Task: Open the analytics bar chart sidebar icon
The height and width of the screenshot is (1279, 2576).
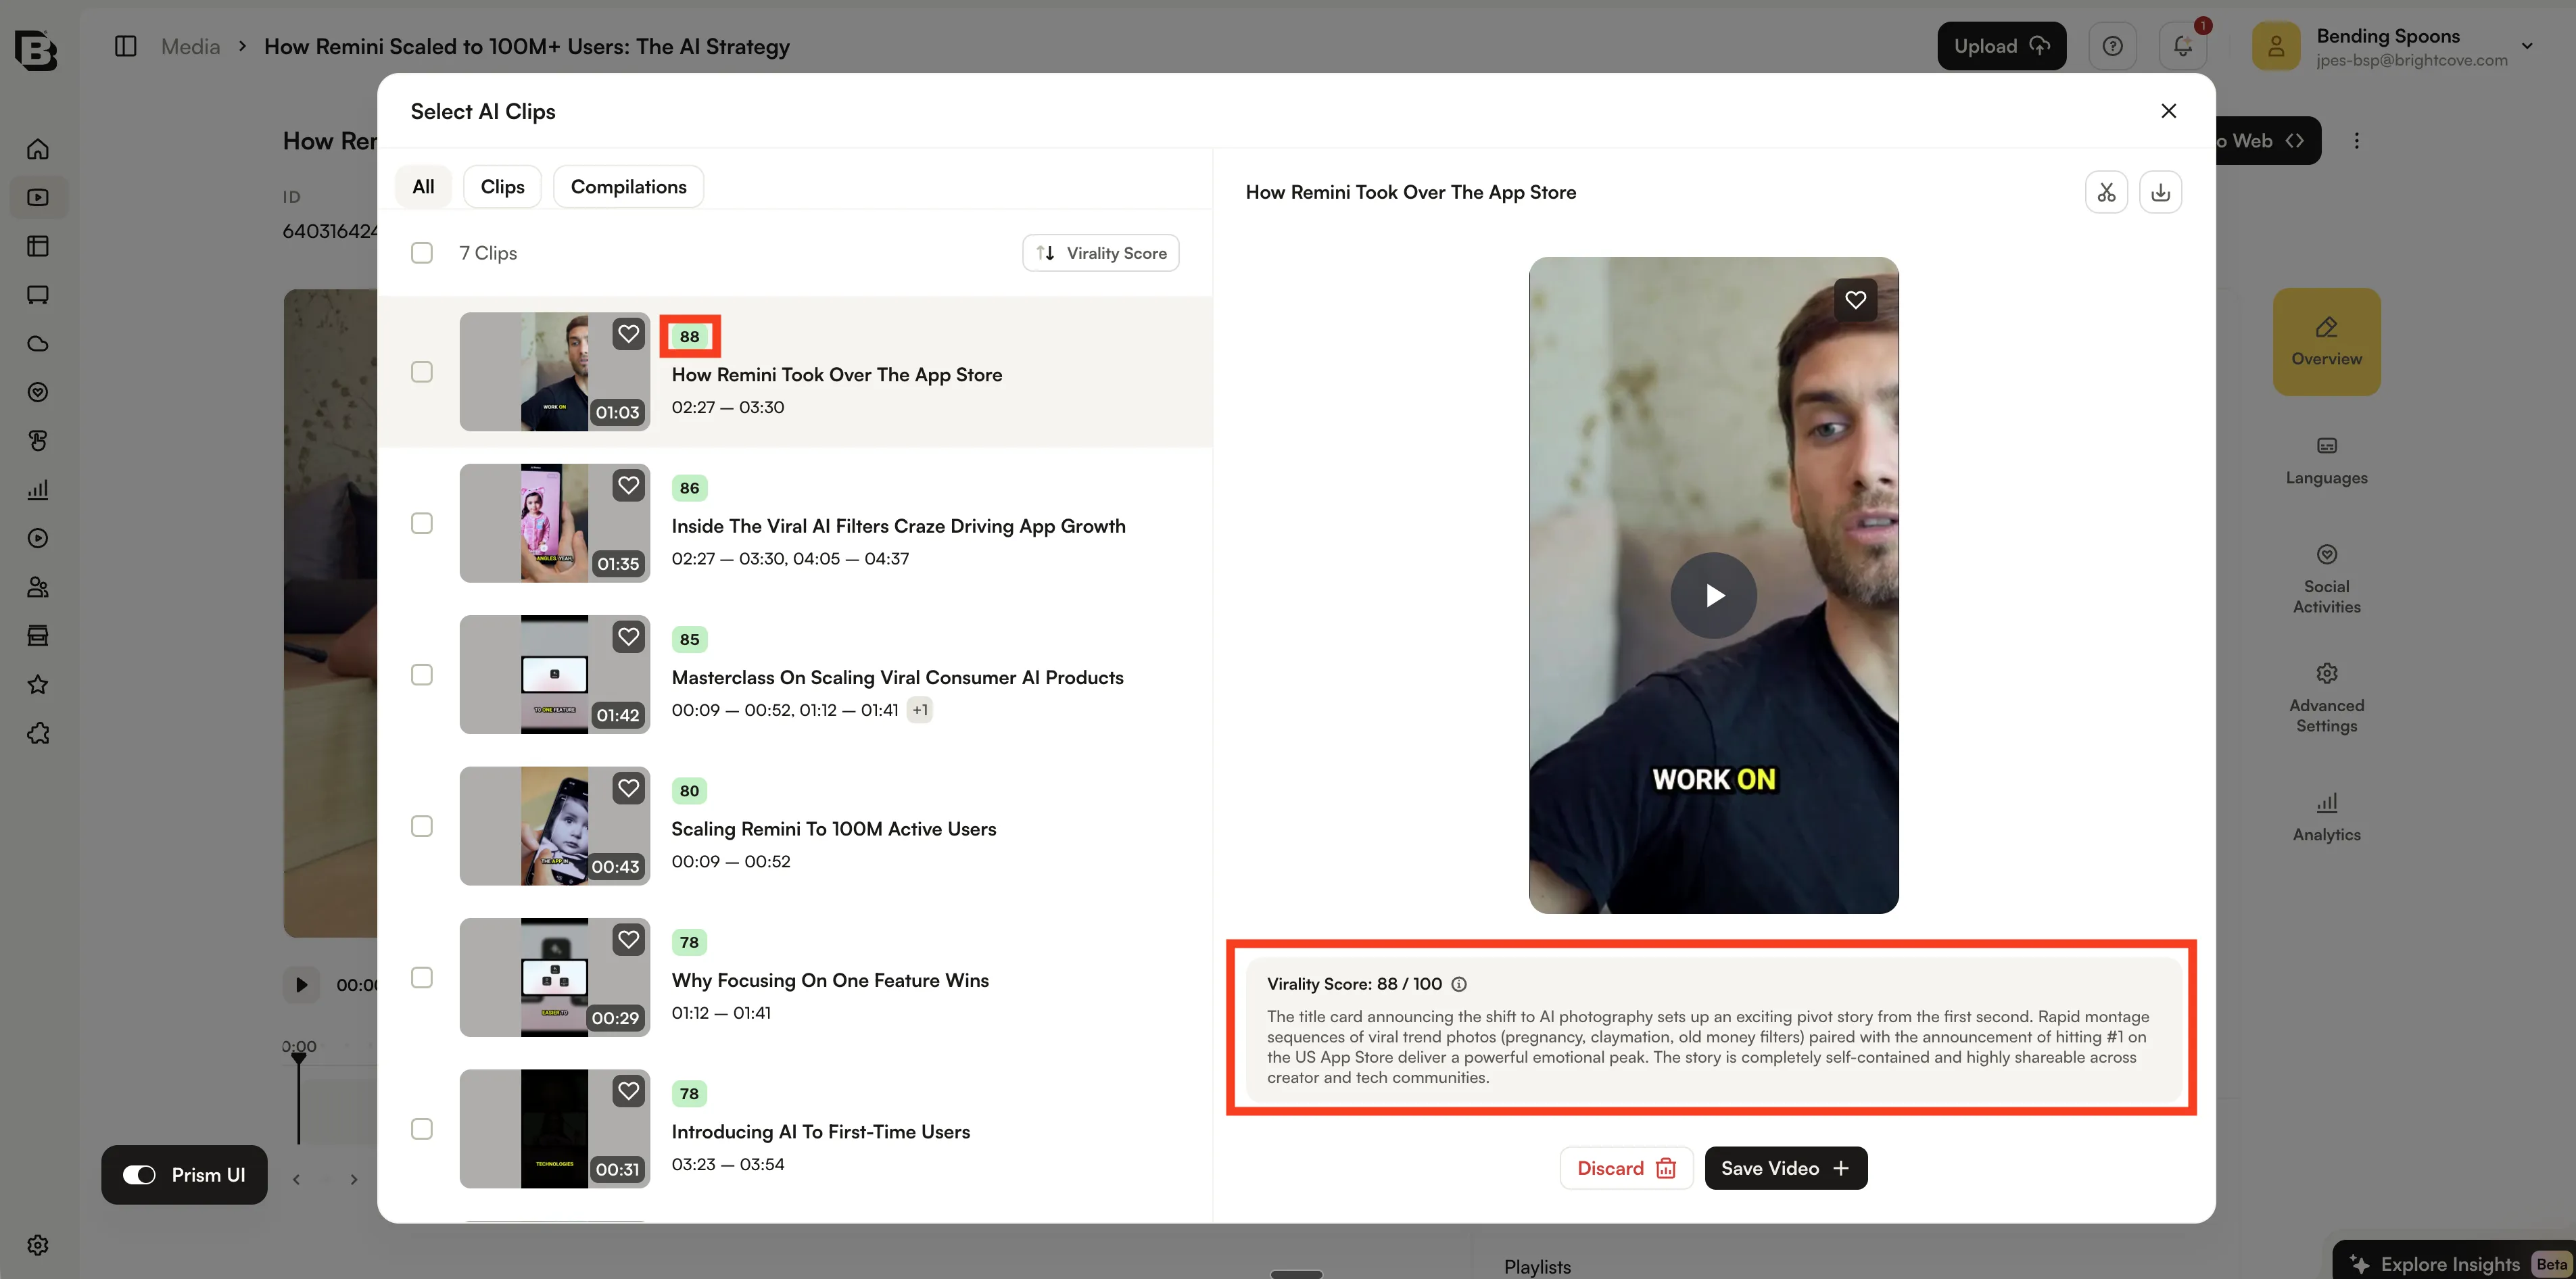Action: (38, 490)
